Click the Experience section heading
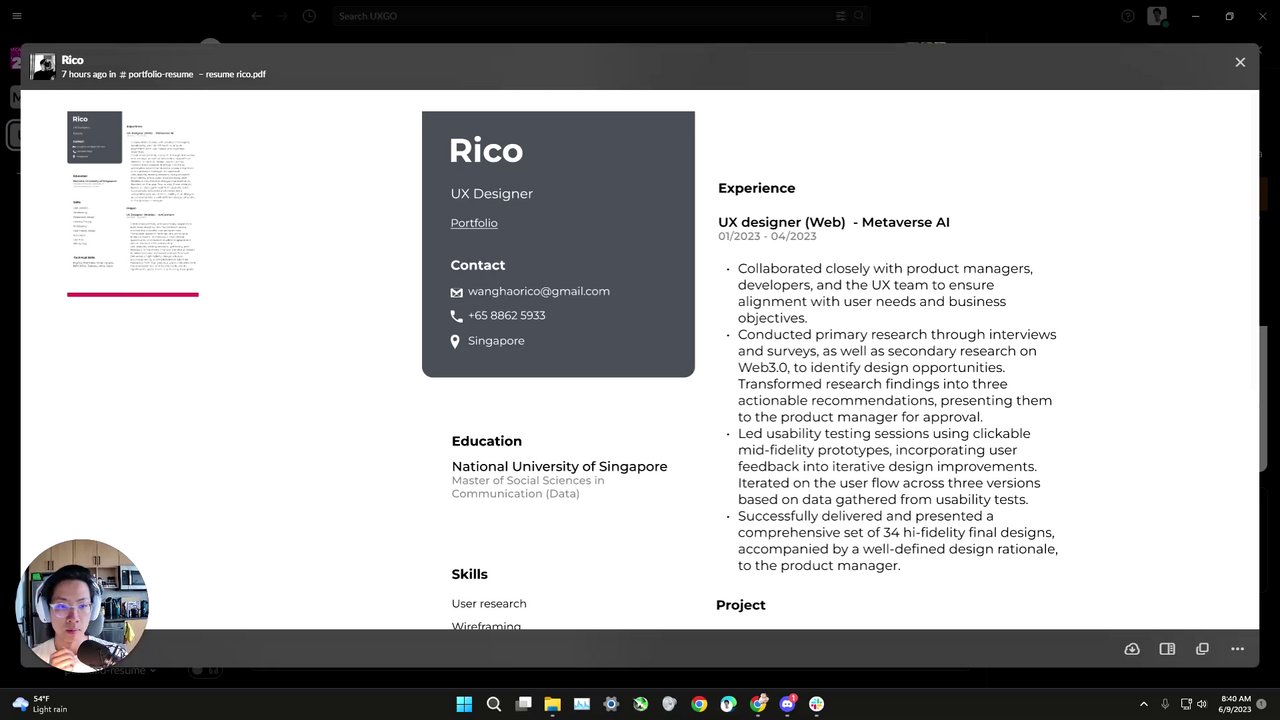The image size is (1280, 720). pos(757,188)
